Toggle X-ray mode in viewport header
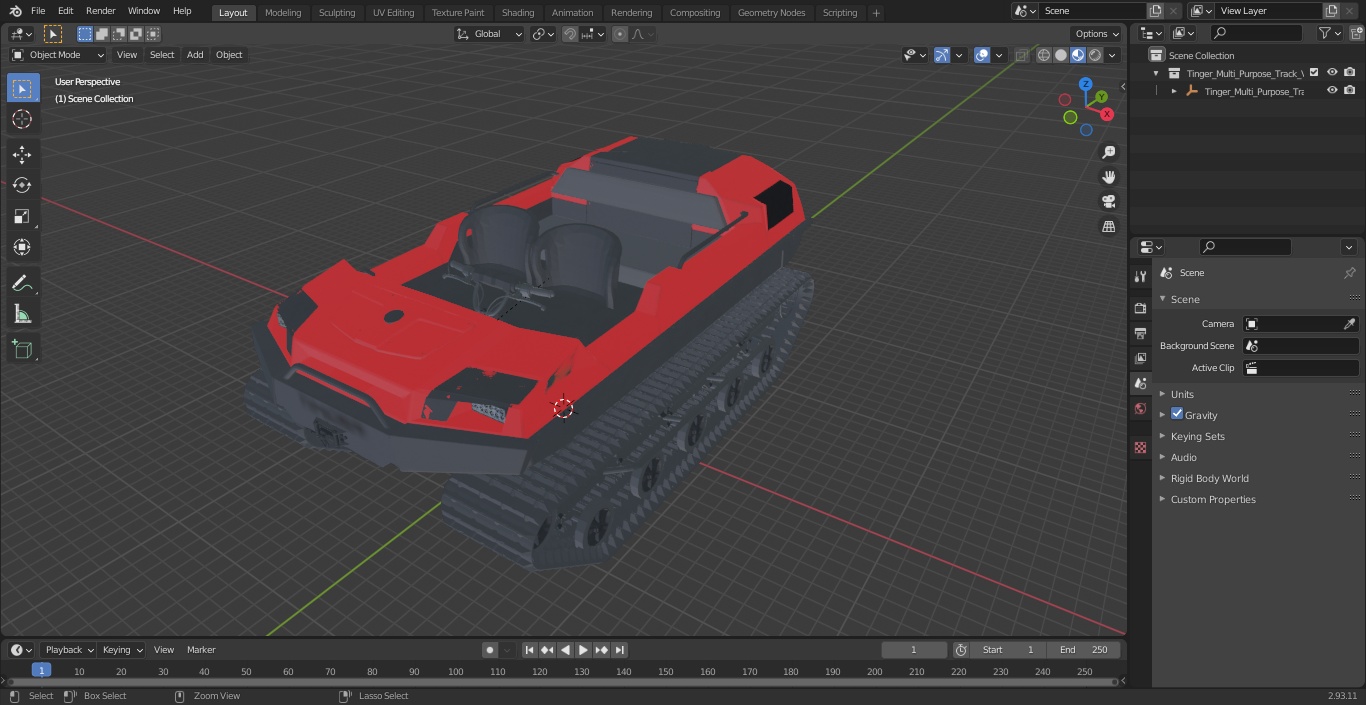This screenshot has width=1366, height=705. click(1021, 55)
